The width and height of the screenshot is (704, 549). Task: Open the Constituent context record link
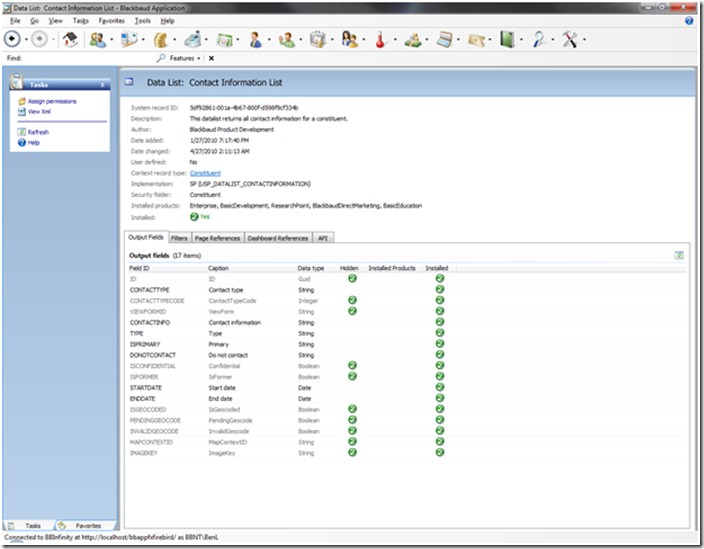[x=205, y=173]
